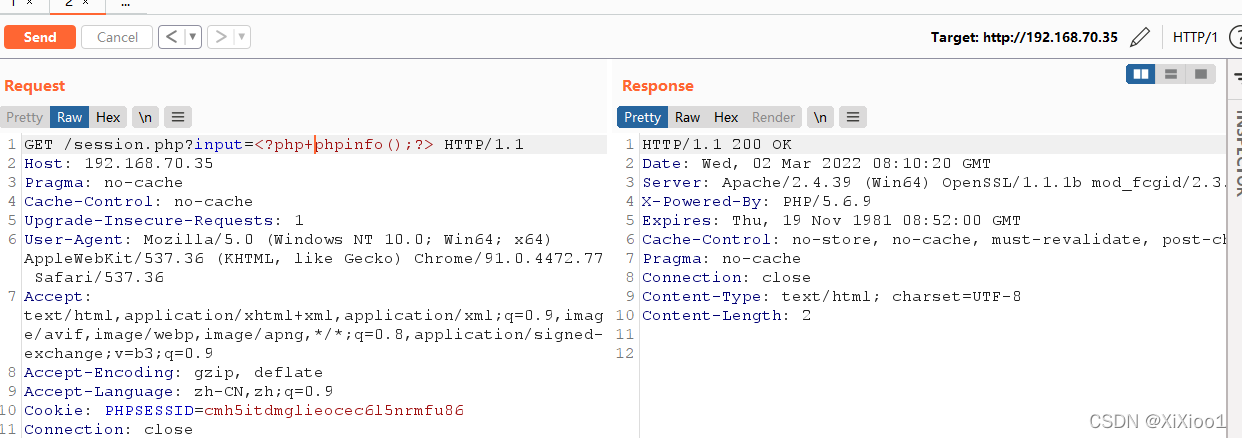Viewport: 1242px width, 438px height.
Task: Open the back history dropdown arrow
Action: click(193, 37)
